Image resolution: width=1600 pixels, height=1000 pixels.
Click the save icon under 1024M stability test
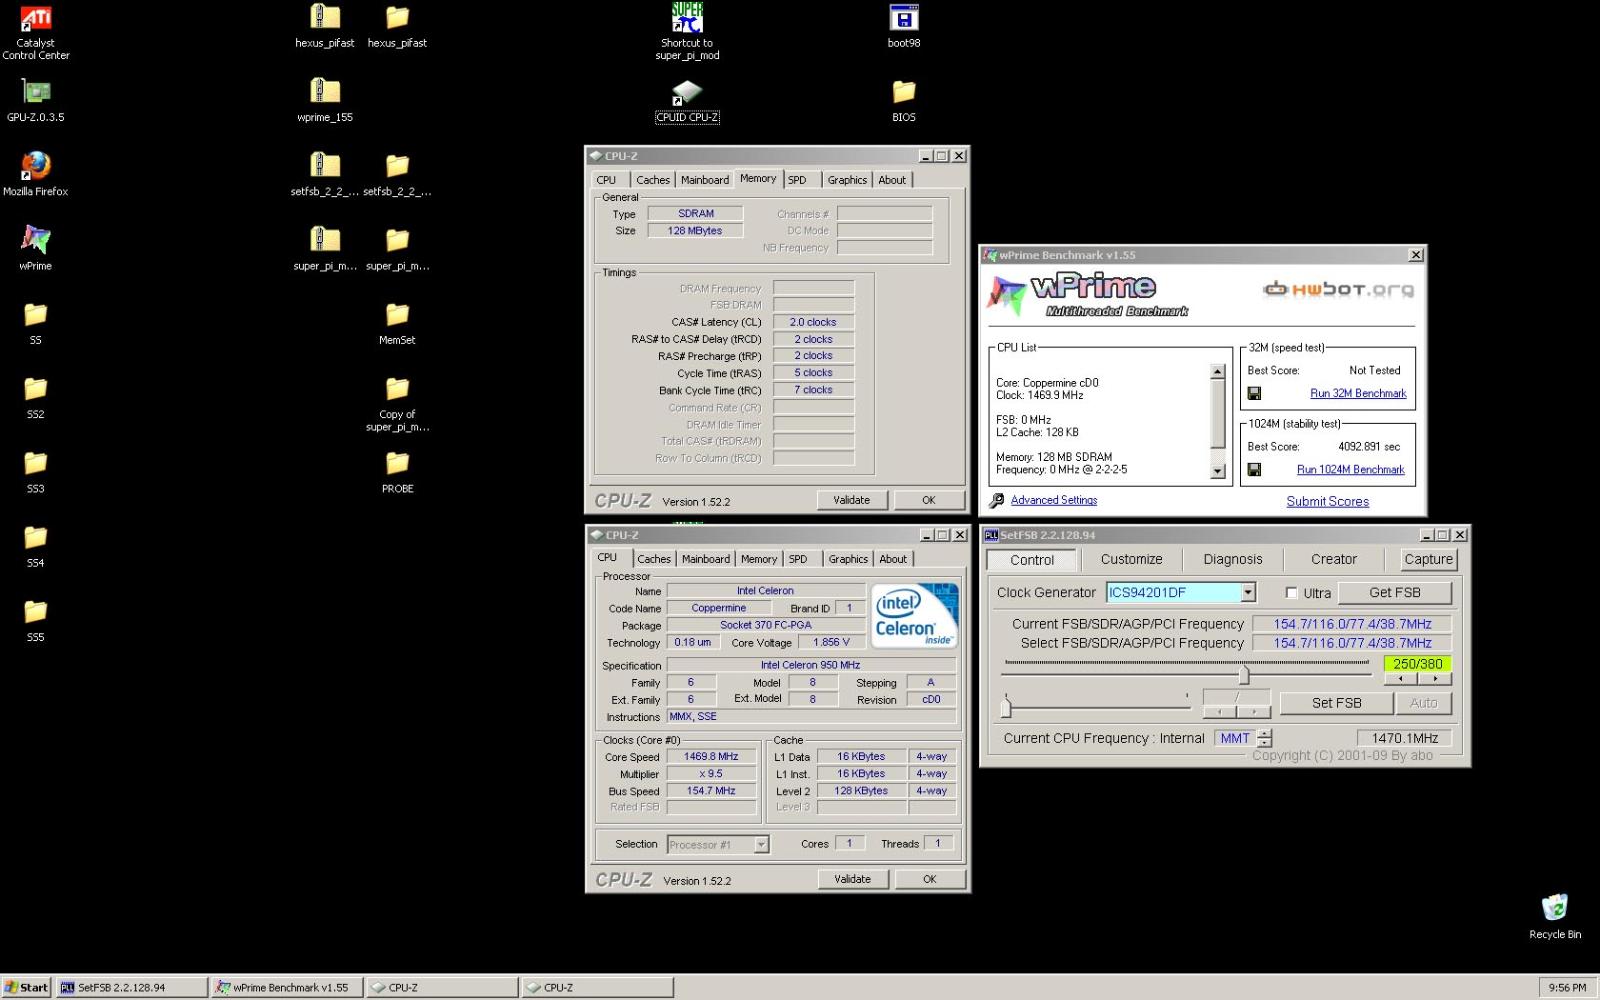(1254, 469)
